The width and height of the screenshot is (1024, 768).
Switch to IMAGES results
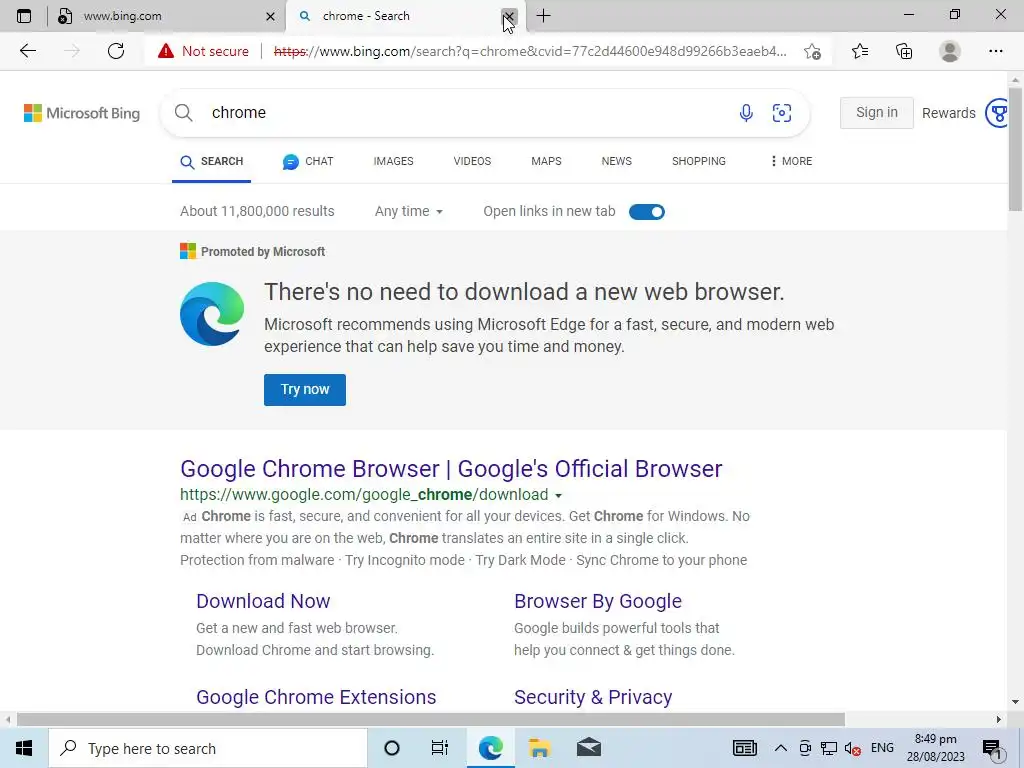(x=393, y=161)
